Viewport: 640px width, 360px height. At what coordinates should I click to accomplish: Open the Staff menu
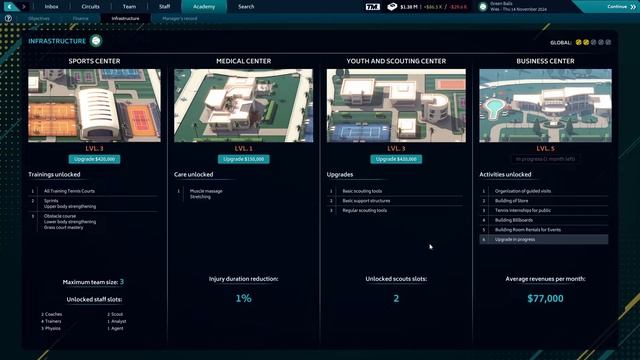(x=164, y=7)
